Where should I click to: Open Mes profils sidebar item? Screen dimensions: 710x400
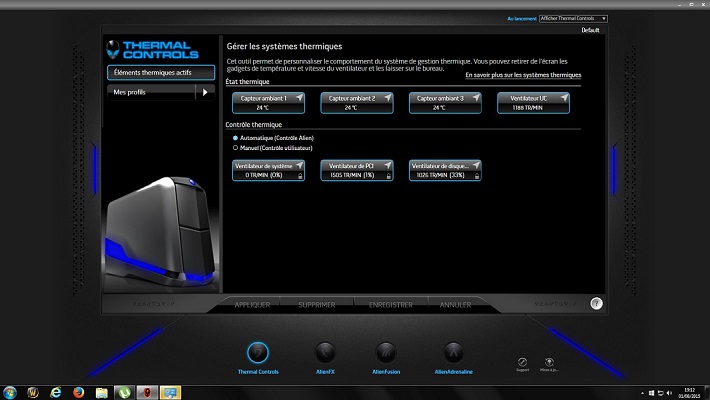tap(151, 92)
